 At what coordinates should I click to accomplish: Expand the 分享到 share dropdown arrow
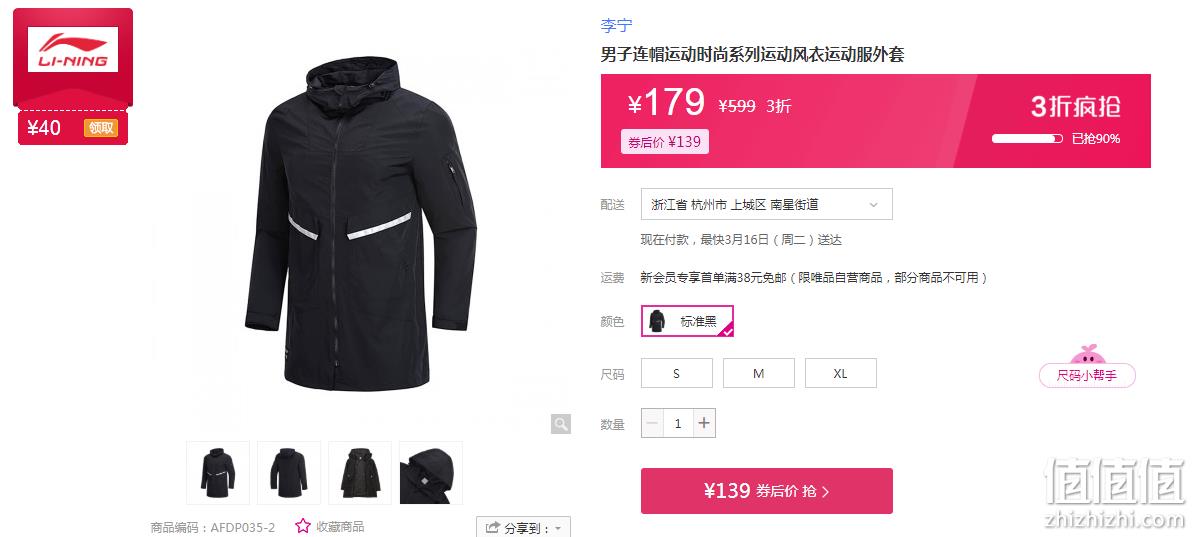tap(558, 528)
